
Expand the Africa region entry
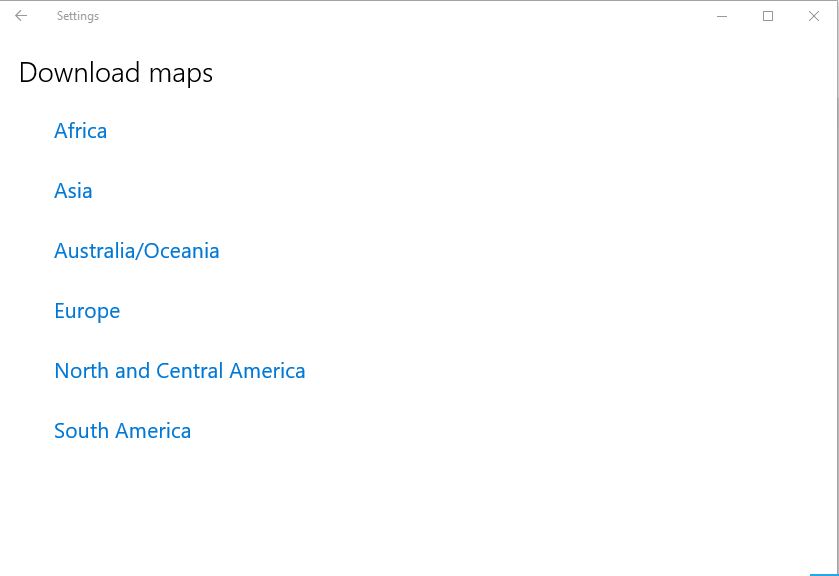(x=80, y=130)
